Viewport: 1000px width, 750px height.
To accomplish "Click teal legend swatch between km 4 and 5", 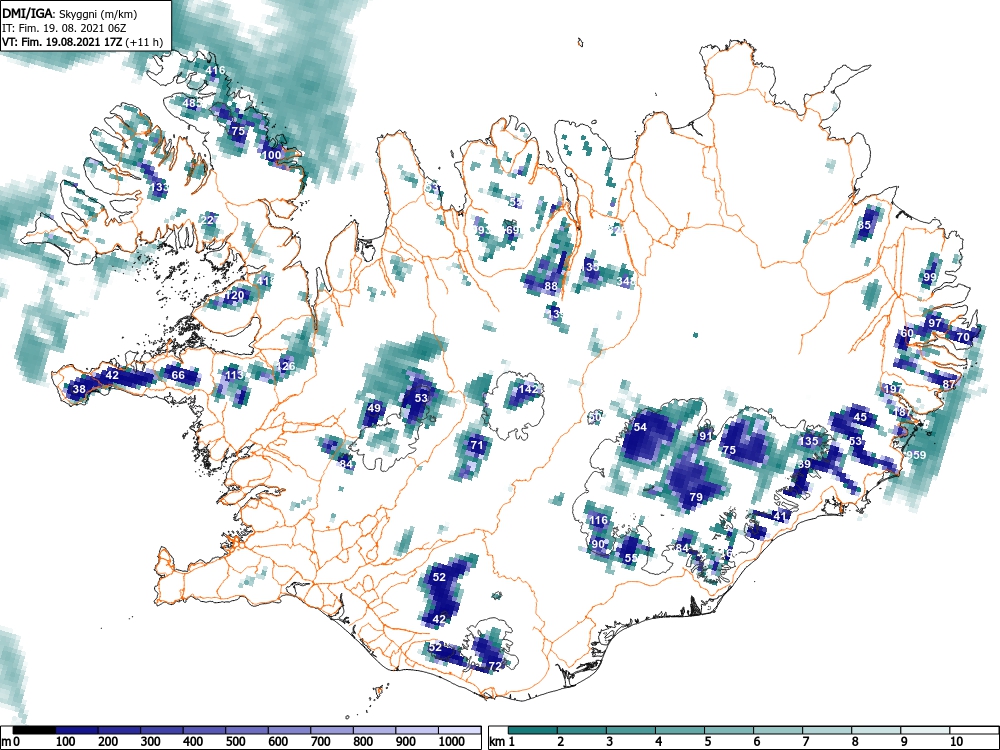I will [x=680, y=730].
